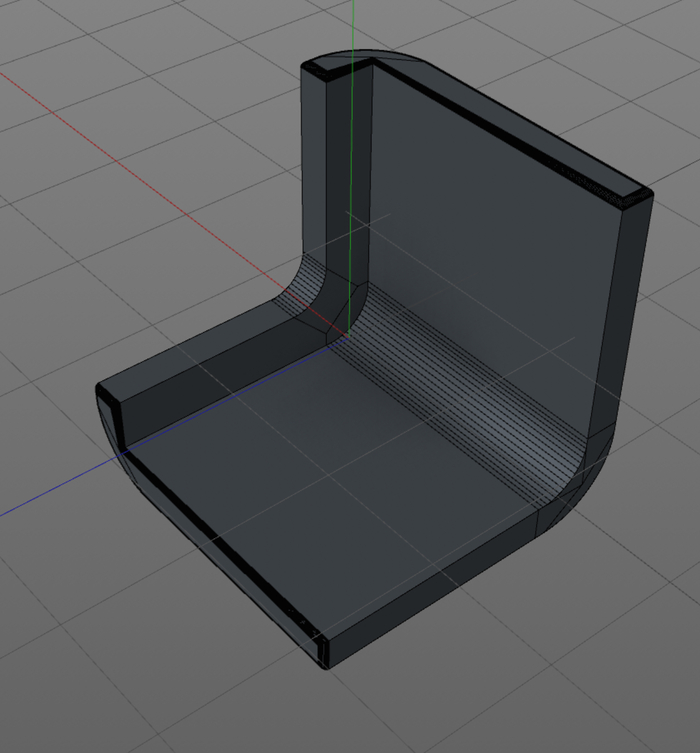Click the world origin where the axes meet
The height and width of the screenshot is (753, 700).
[347, 338]
